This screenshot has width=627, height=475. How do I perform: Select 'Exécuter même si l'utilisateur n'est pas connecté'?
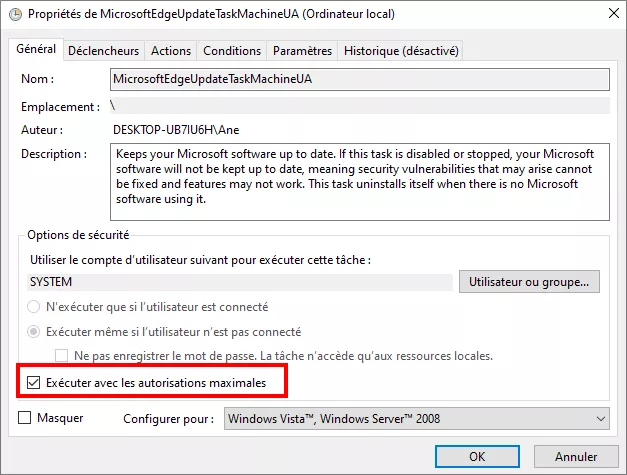(35, 332)
